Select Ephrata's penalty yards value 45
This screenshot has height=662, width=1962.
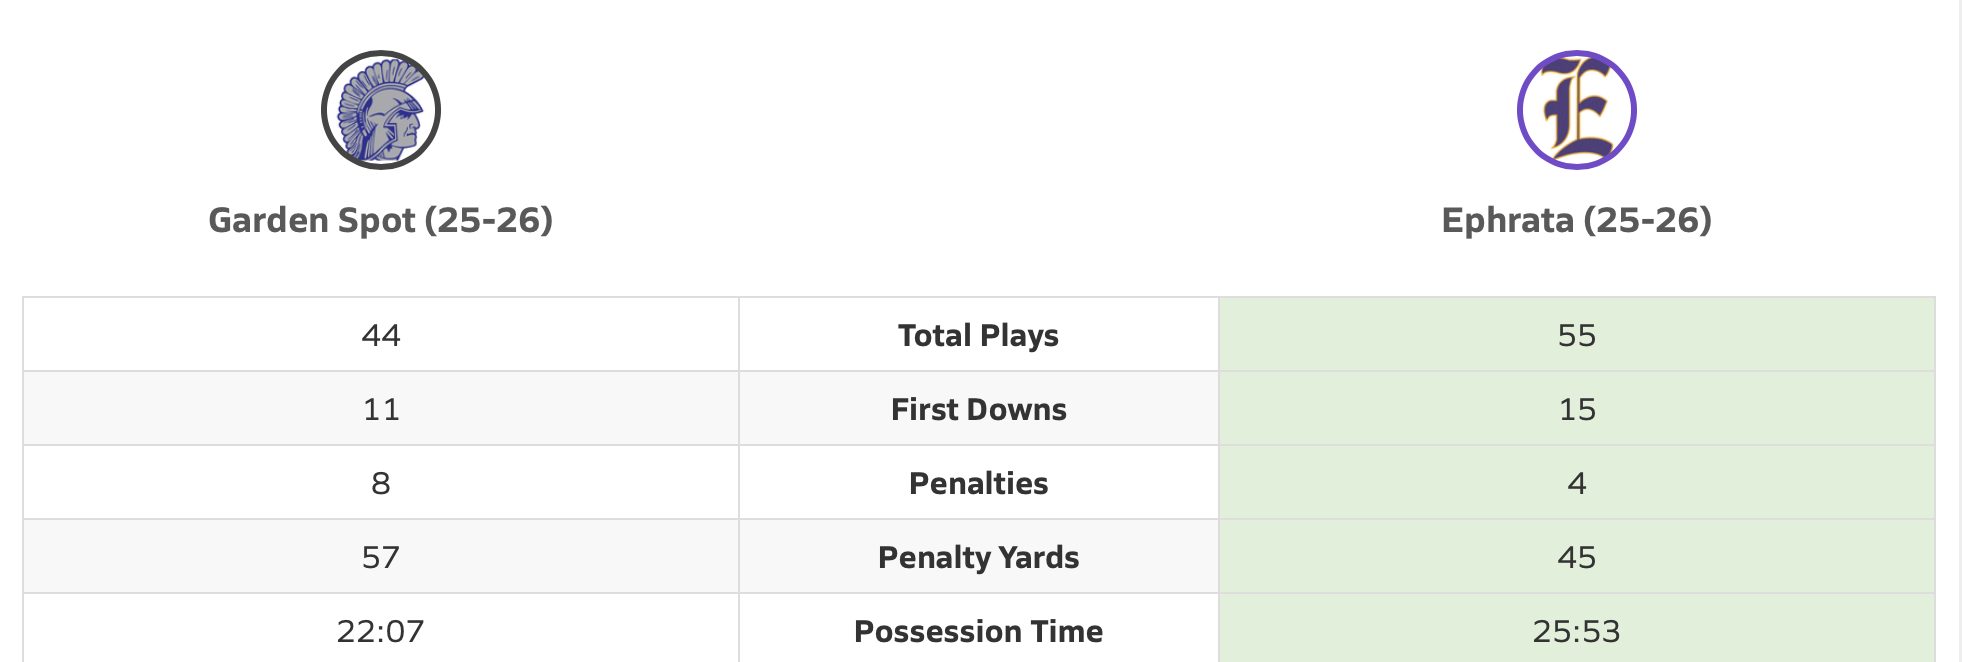pos(1576,557)
